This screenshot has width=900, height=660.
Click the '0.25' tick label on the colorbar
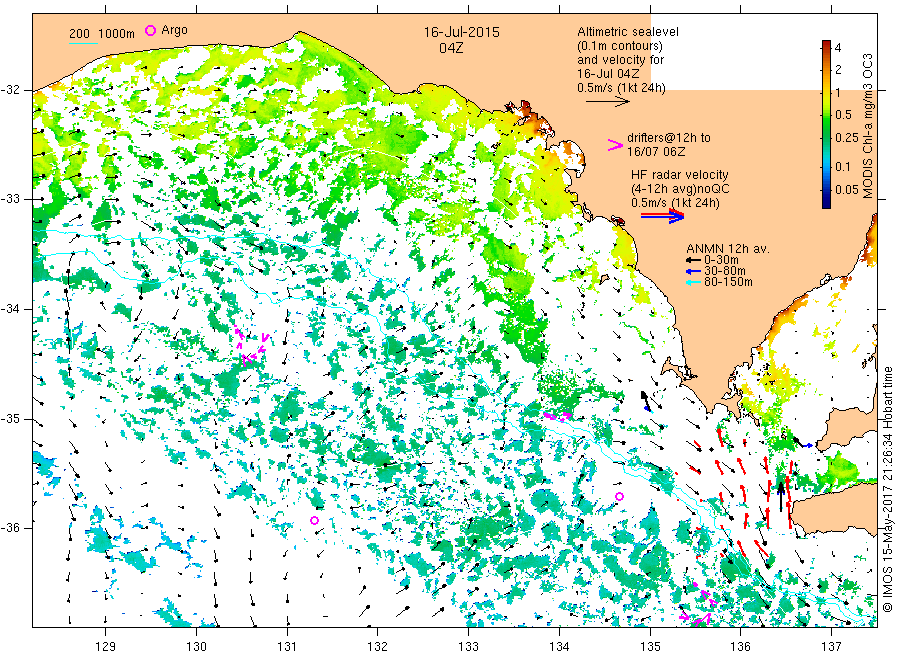pos(847,138)
